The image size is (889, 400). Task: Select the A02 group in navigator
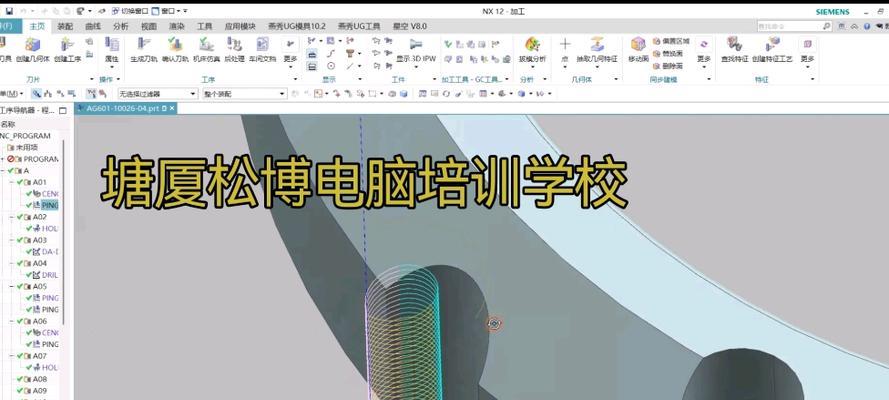pyautogui.click(x=39, y=217)
